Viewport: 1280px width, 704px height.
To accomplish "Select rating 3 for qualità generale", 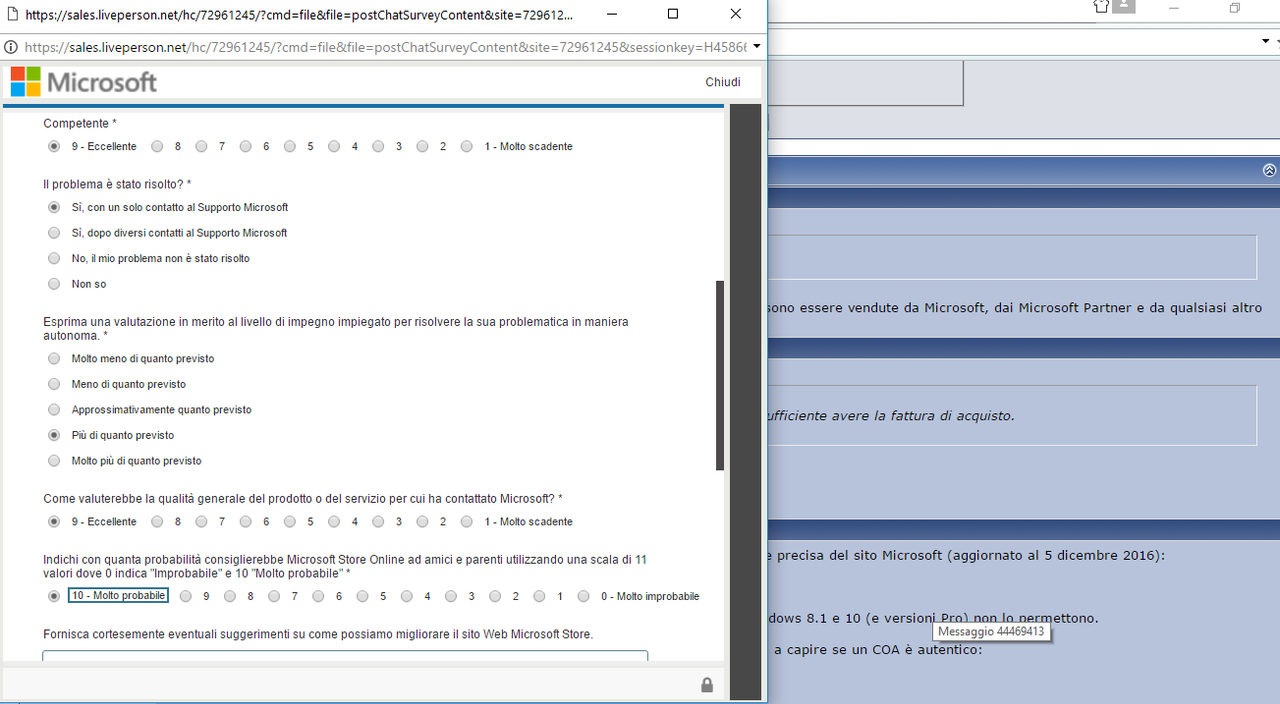I will coord(378,521).
